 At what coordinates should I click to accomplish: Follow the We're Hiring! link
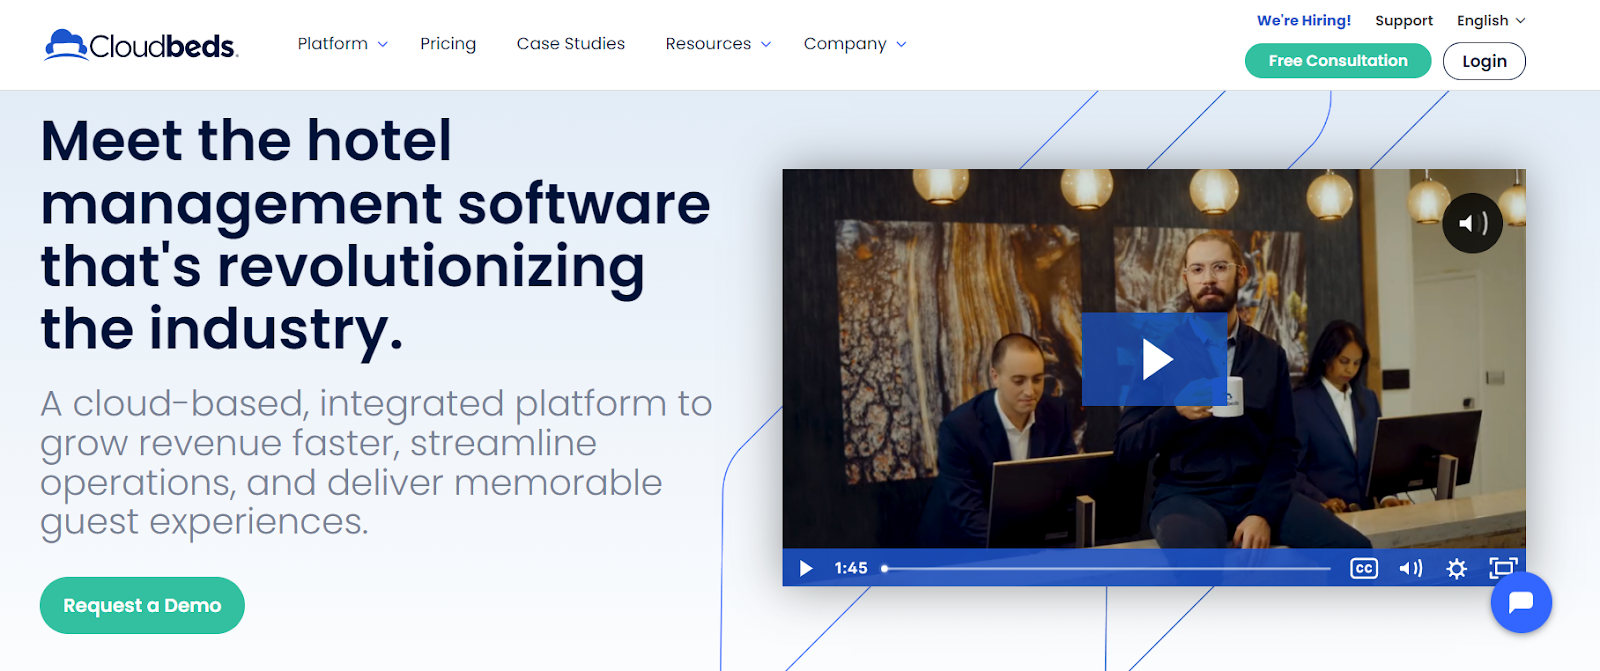point(1304,20)
